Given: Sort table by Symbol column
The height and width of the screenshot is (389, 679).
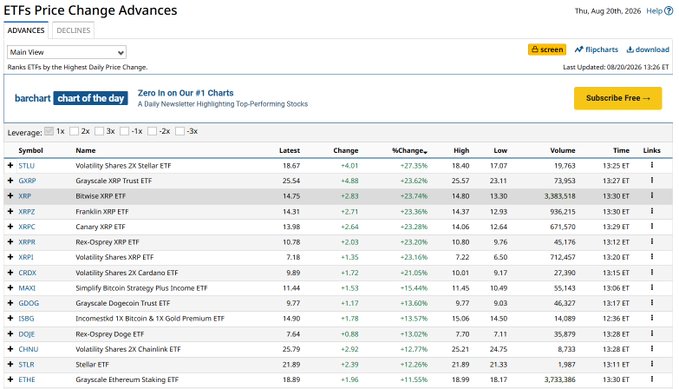Looking at the screenshot, I should point(31,150).
